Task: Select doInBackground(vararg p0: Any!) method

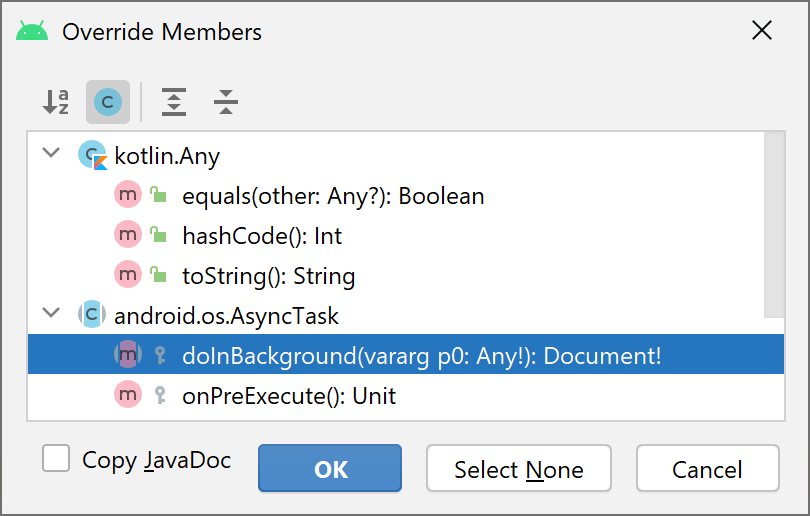Action: 422,356
